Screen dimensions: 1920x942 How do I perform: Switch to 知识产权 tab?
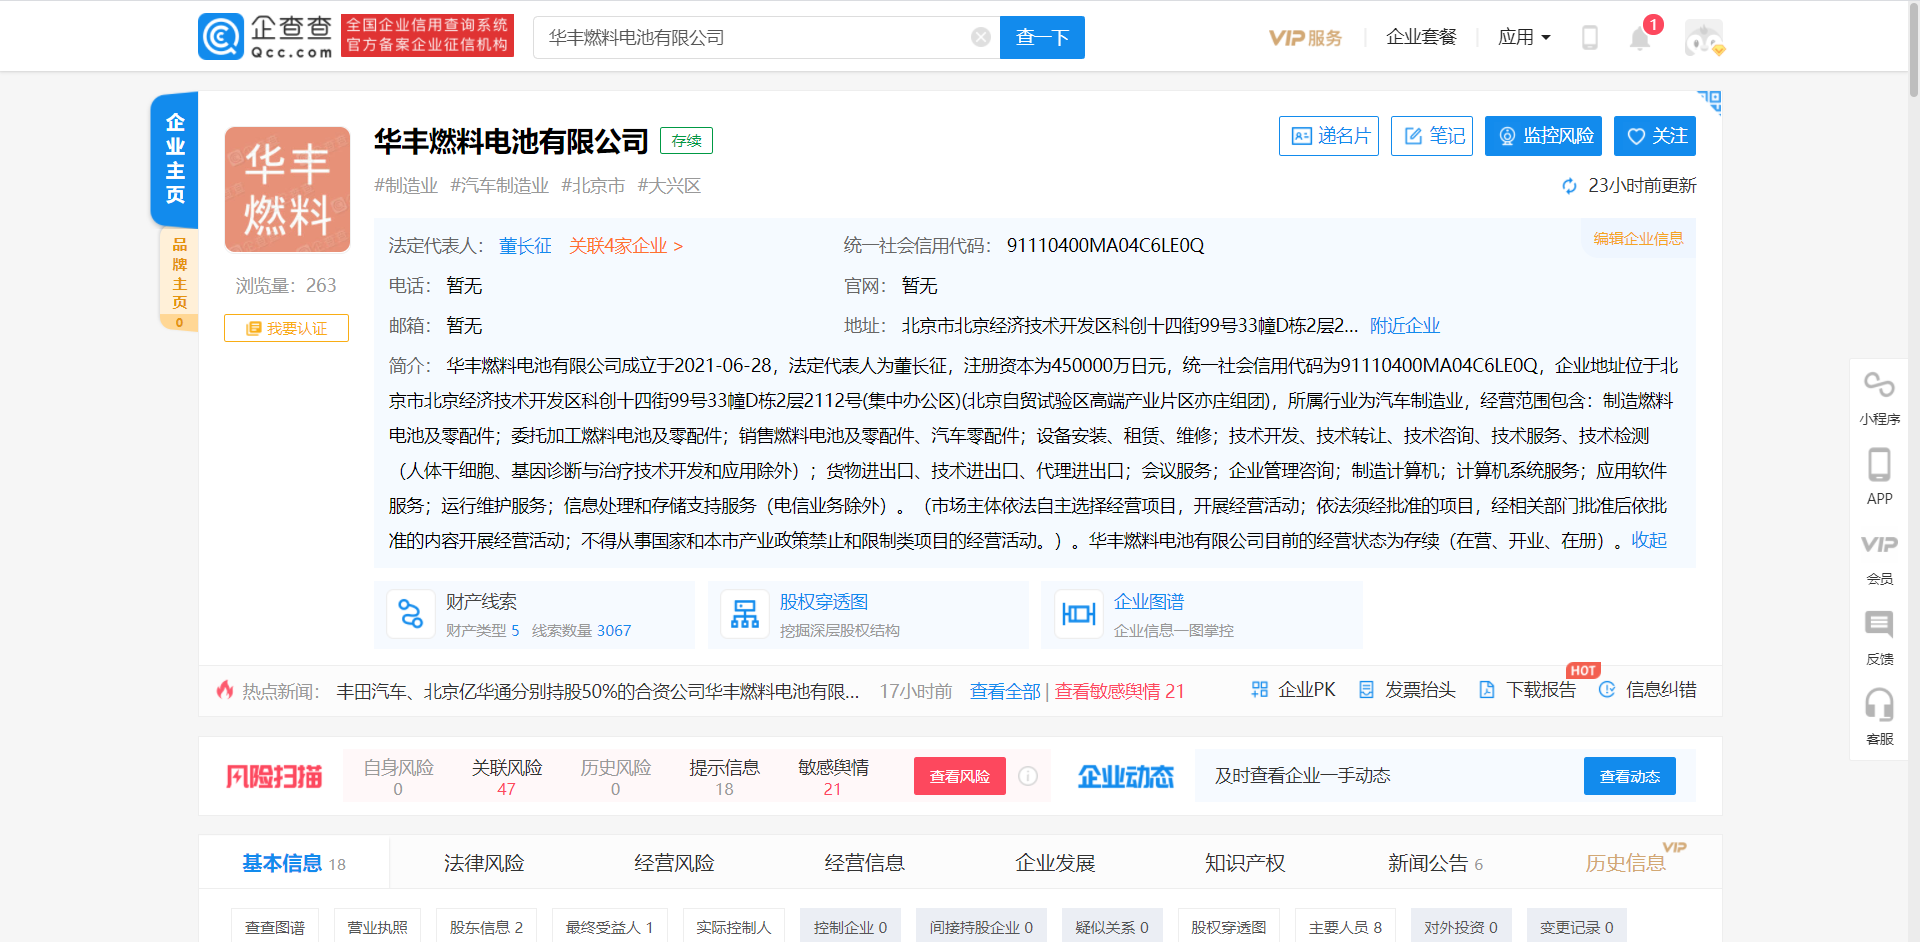[x=1245, y=863]
